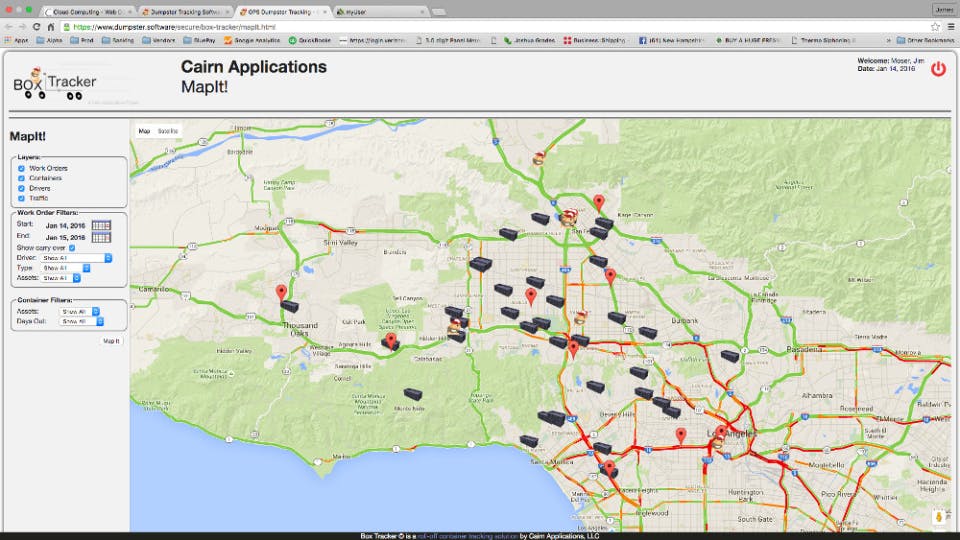Open the Prod bookmarks folder
960x540 pixels.
coord(81,40)
